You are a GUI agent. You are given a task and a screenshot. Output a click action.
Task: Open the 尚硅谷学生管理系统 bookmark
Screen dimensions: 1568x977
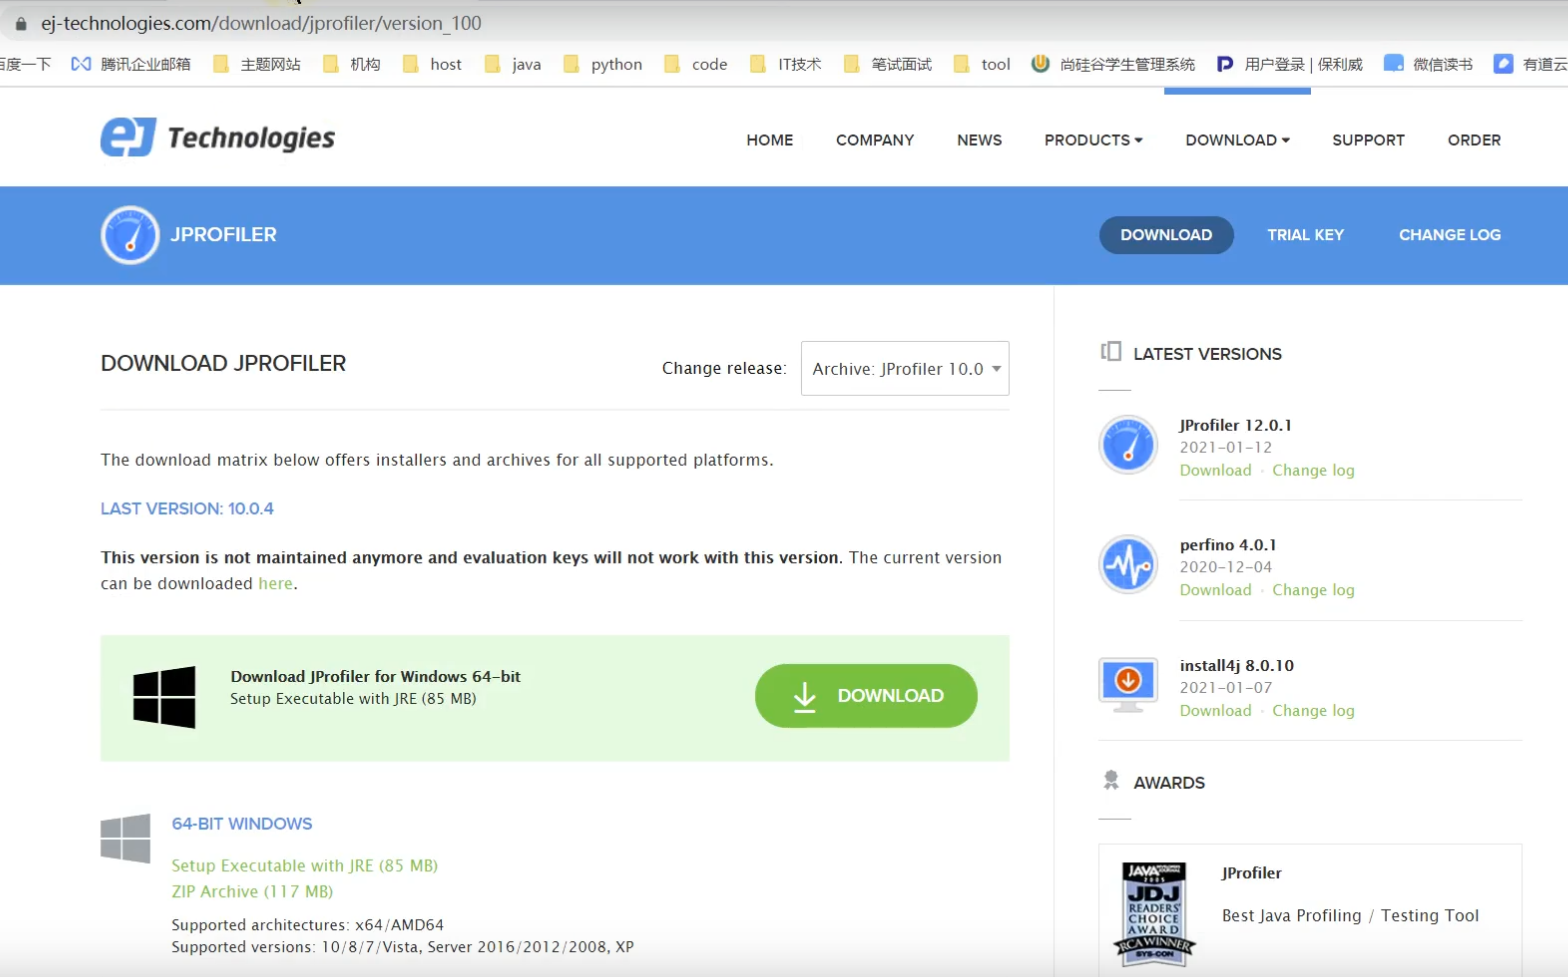(x=1114, y=64)
